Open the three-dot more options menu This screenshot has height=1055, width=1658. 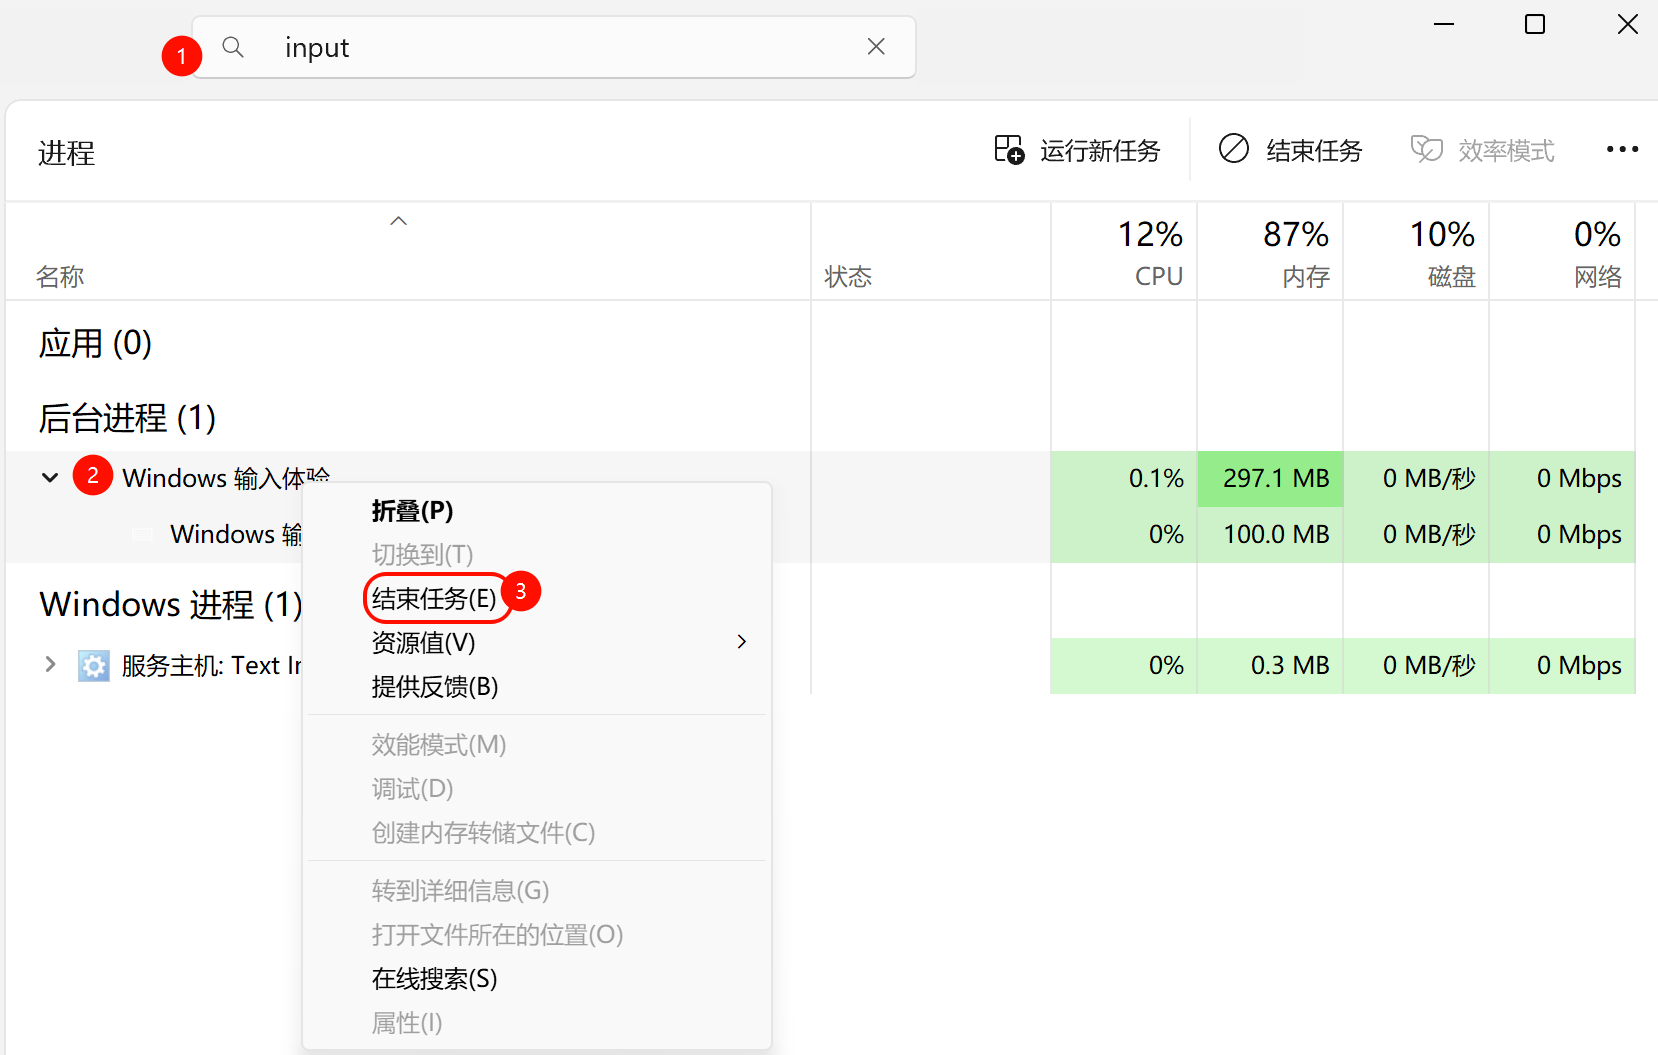(x=1622, y=149)
